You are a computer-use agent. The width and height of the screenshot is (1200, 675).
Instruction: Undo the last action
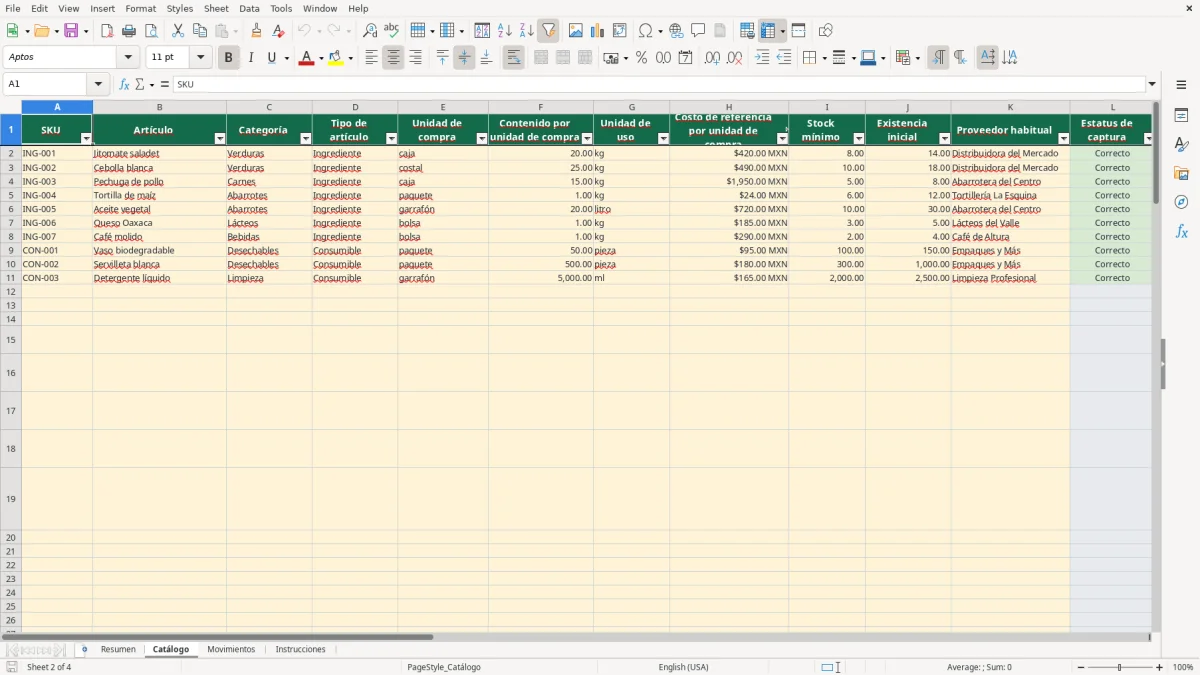point(304,31)
